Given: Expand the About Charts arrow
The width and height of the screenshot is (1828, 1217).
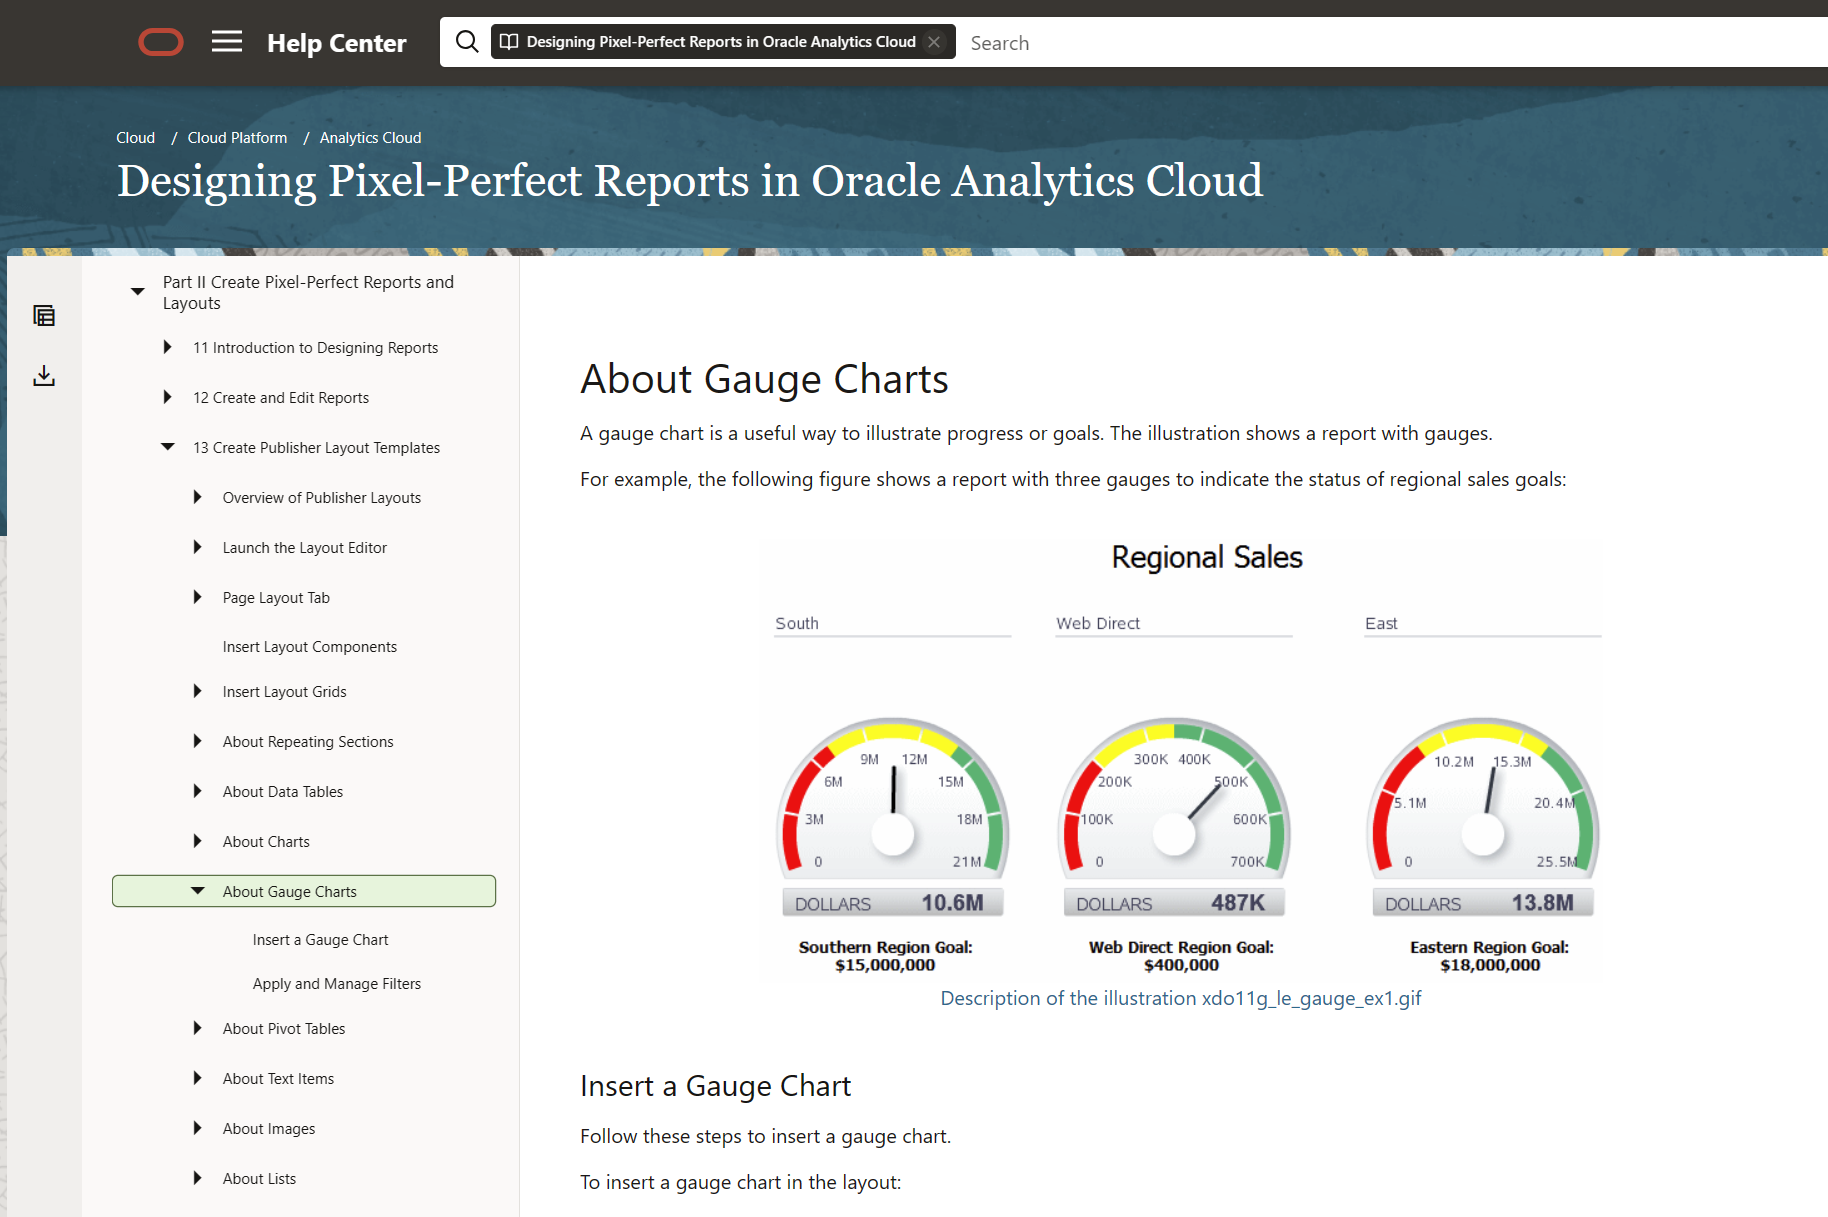Looking at the screenshot, I should coord(197,841).
